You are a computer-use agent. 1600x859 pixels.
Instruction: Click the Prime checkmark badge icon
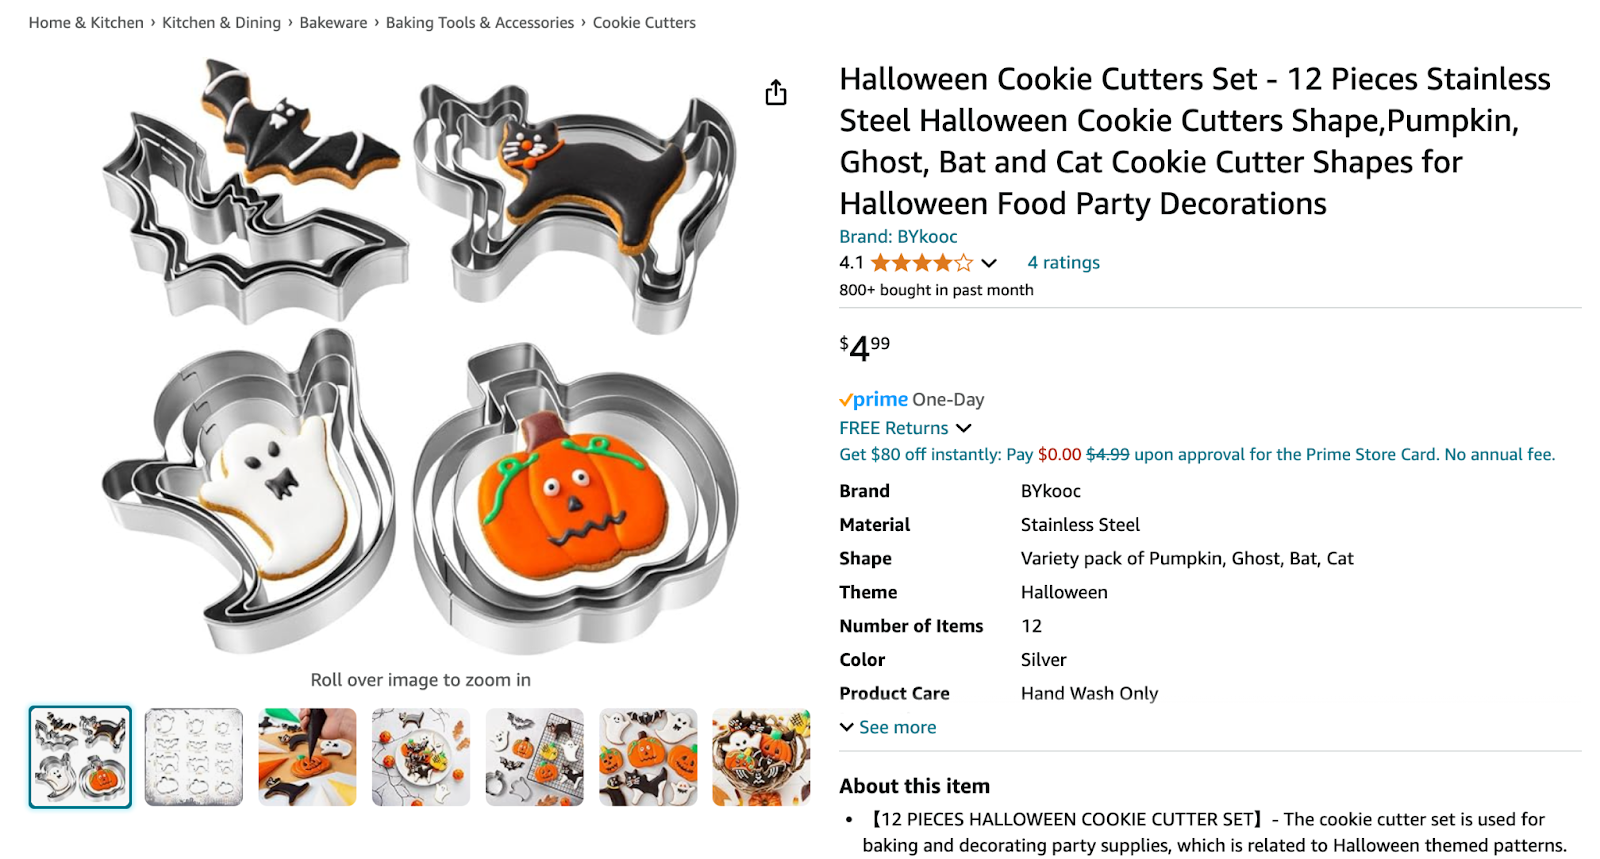[x=846, y=399]
